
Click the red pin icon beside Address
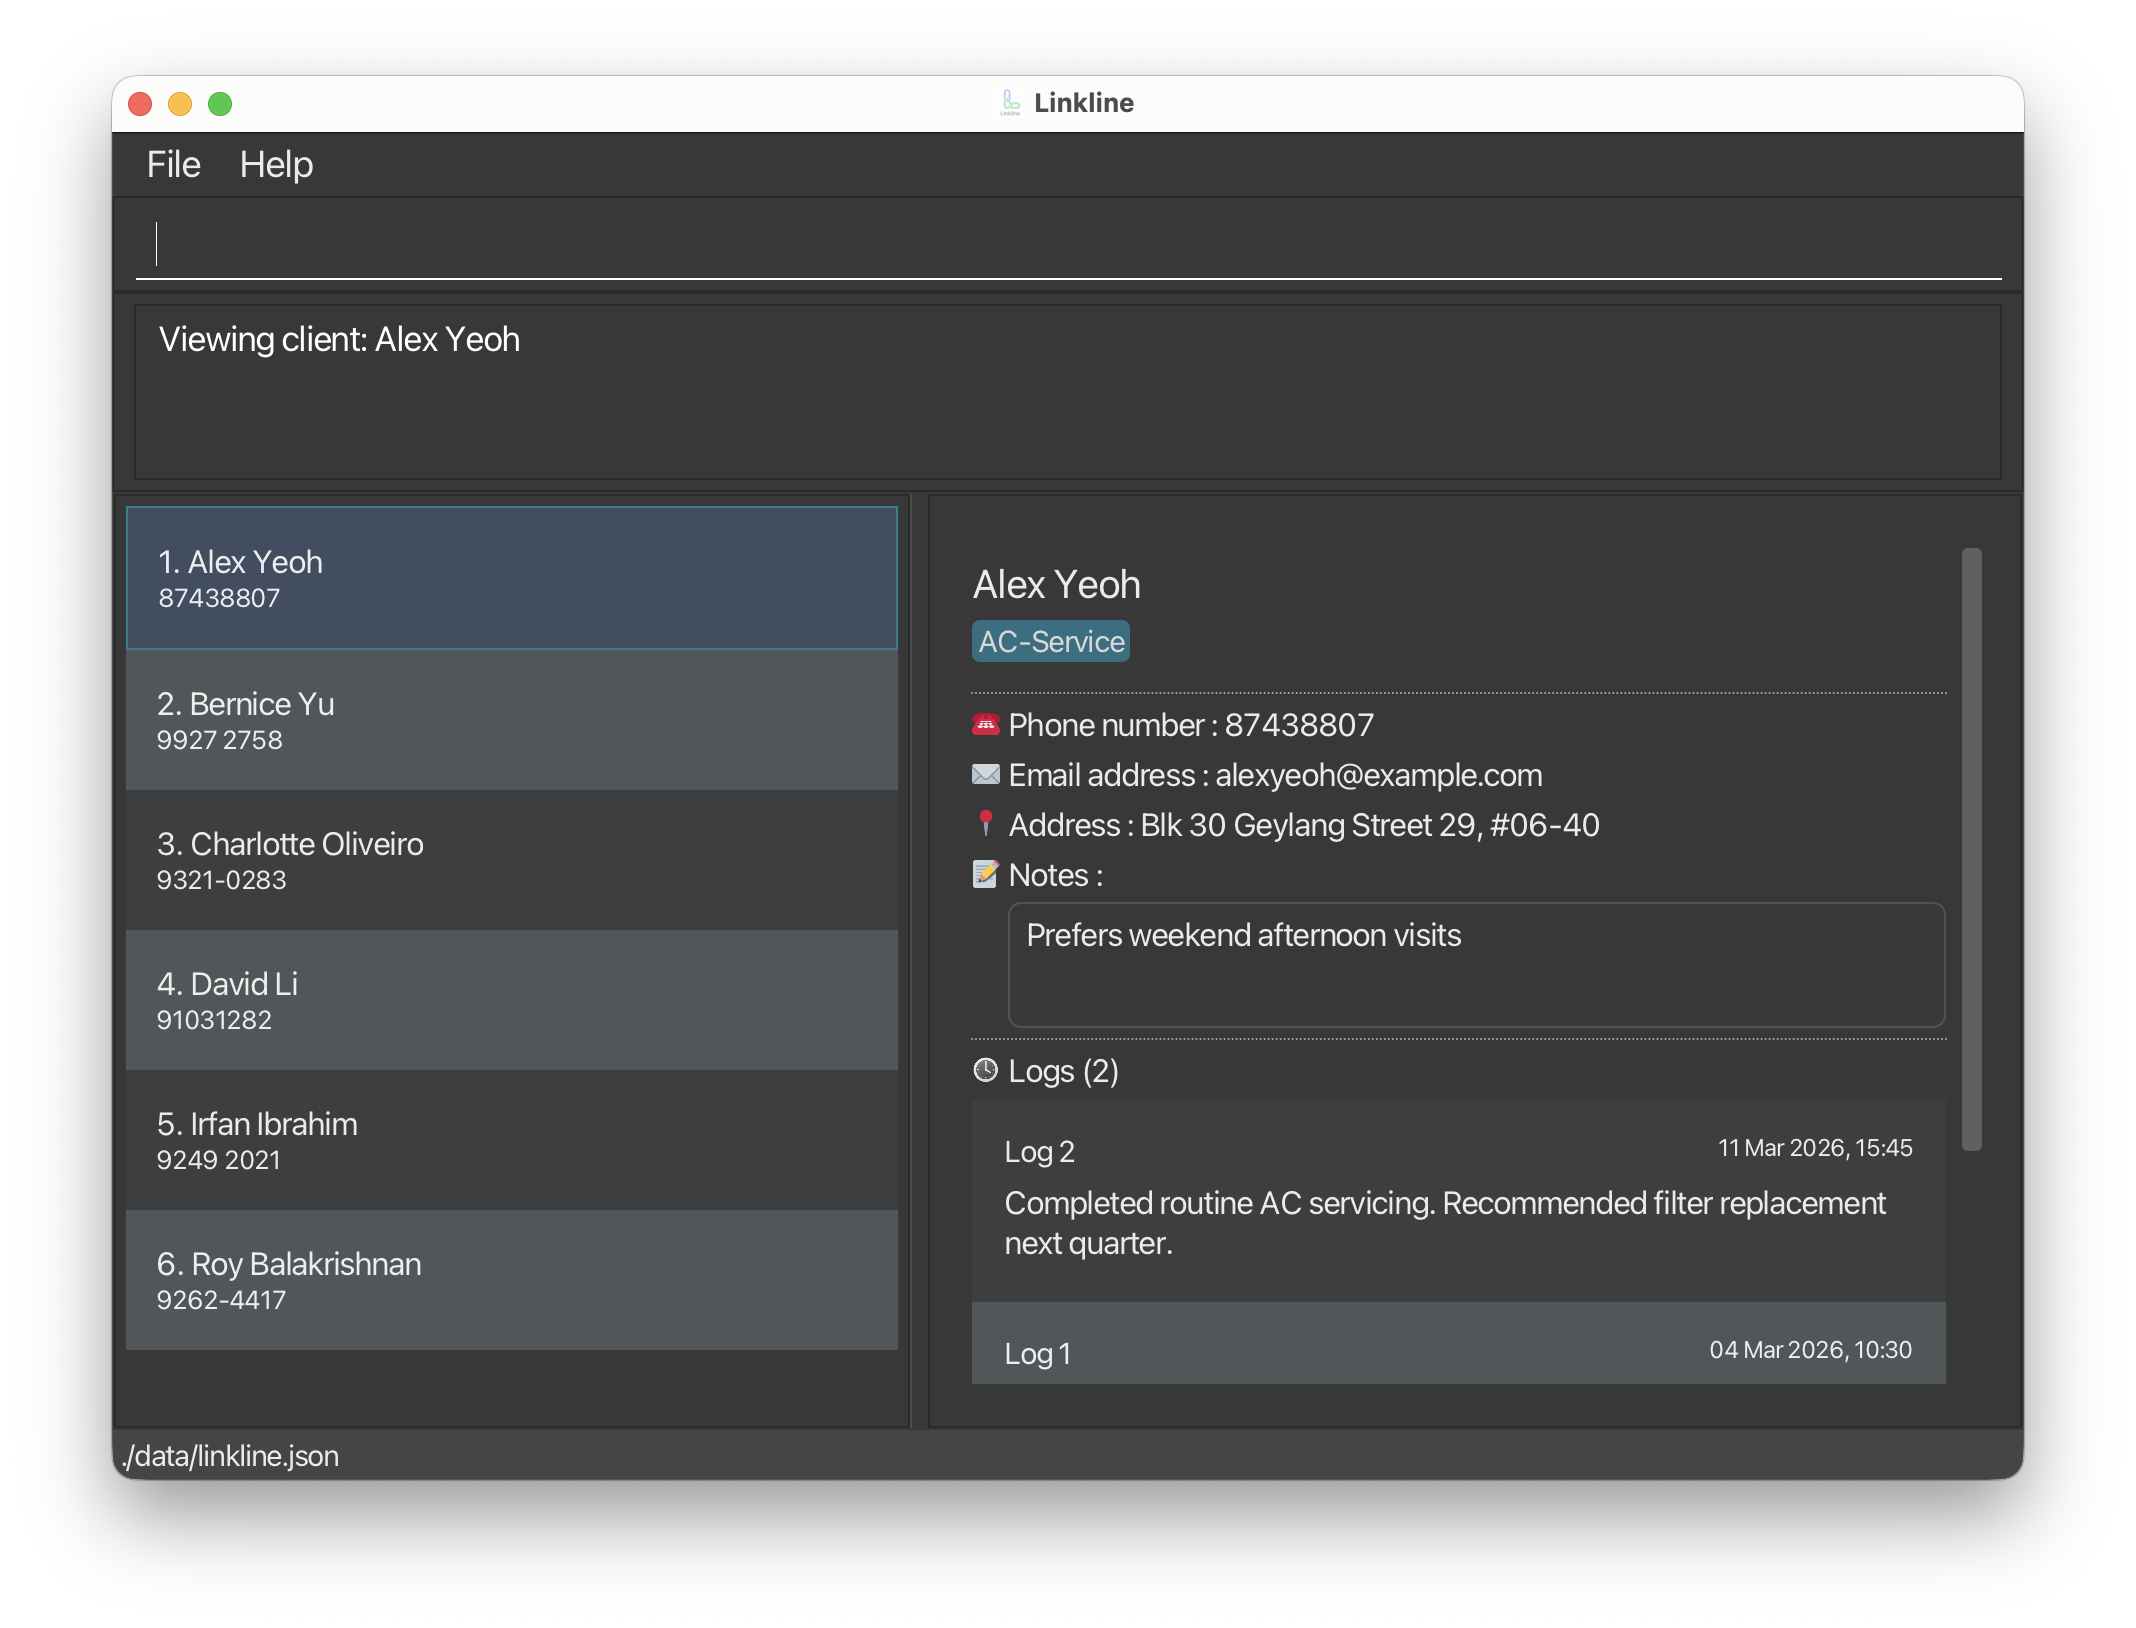tap(985, 823)
